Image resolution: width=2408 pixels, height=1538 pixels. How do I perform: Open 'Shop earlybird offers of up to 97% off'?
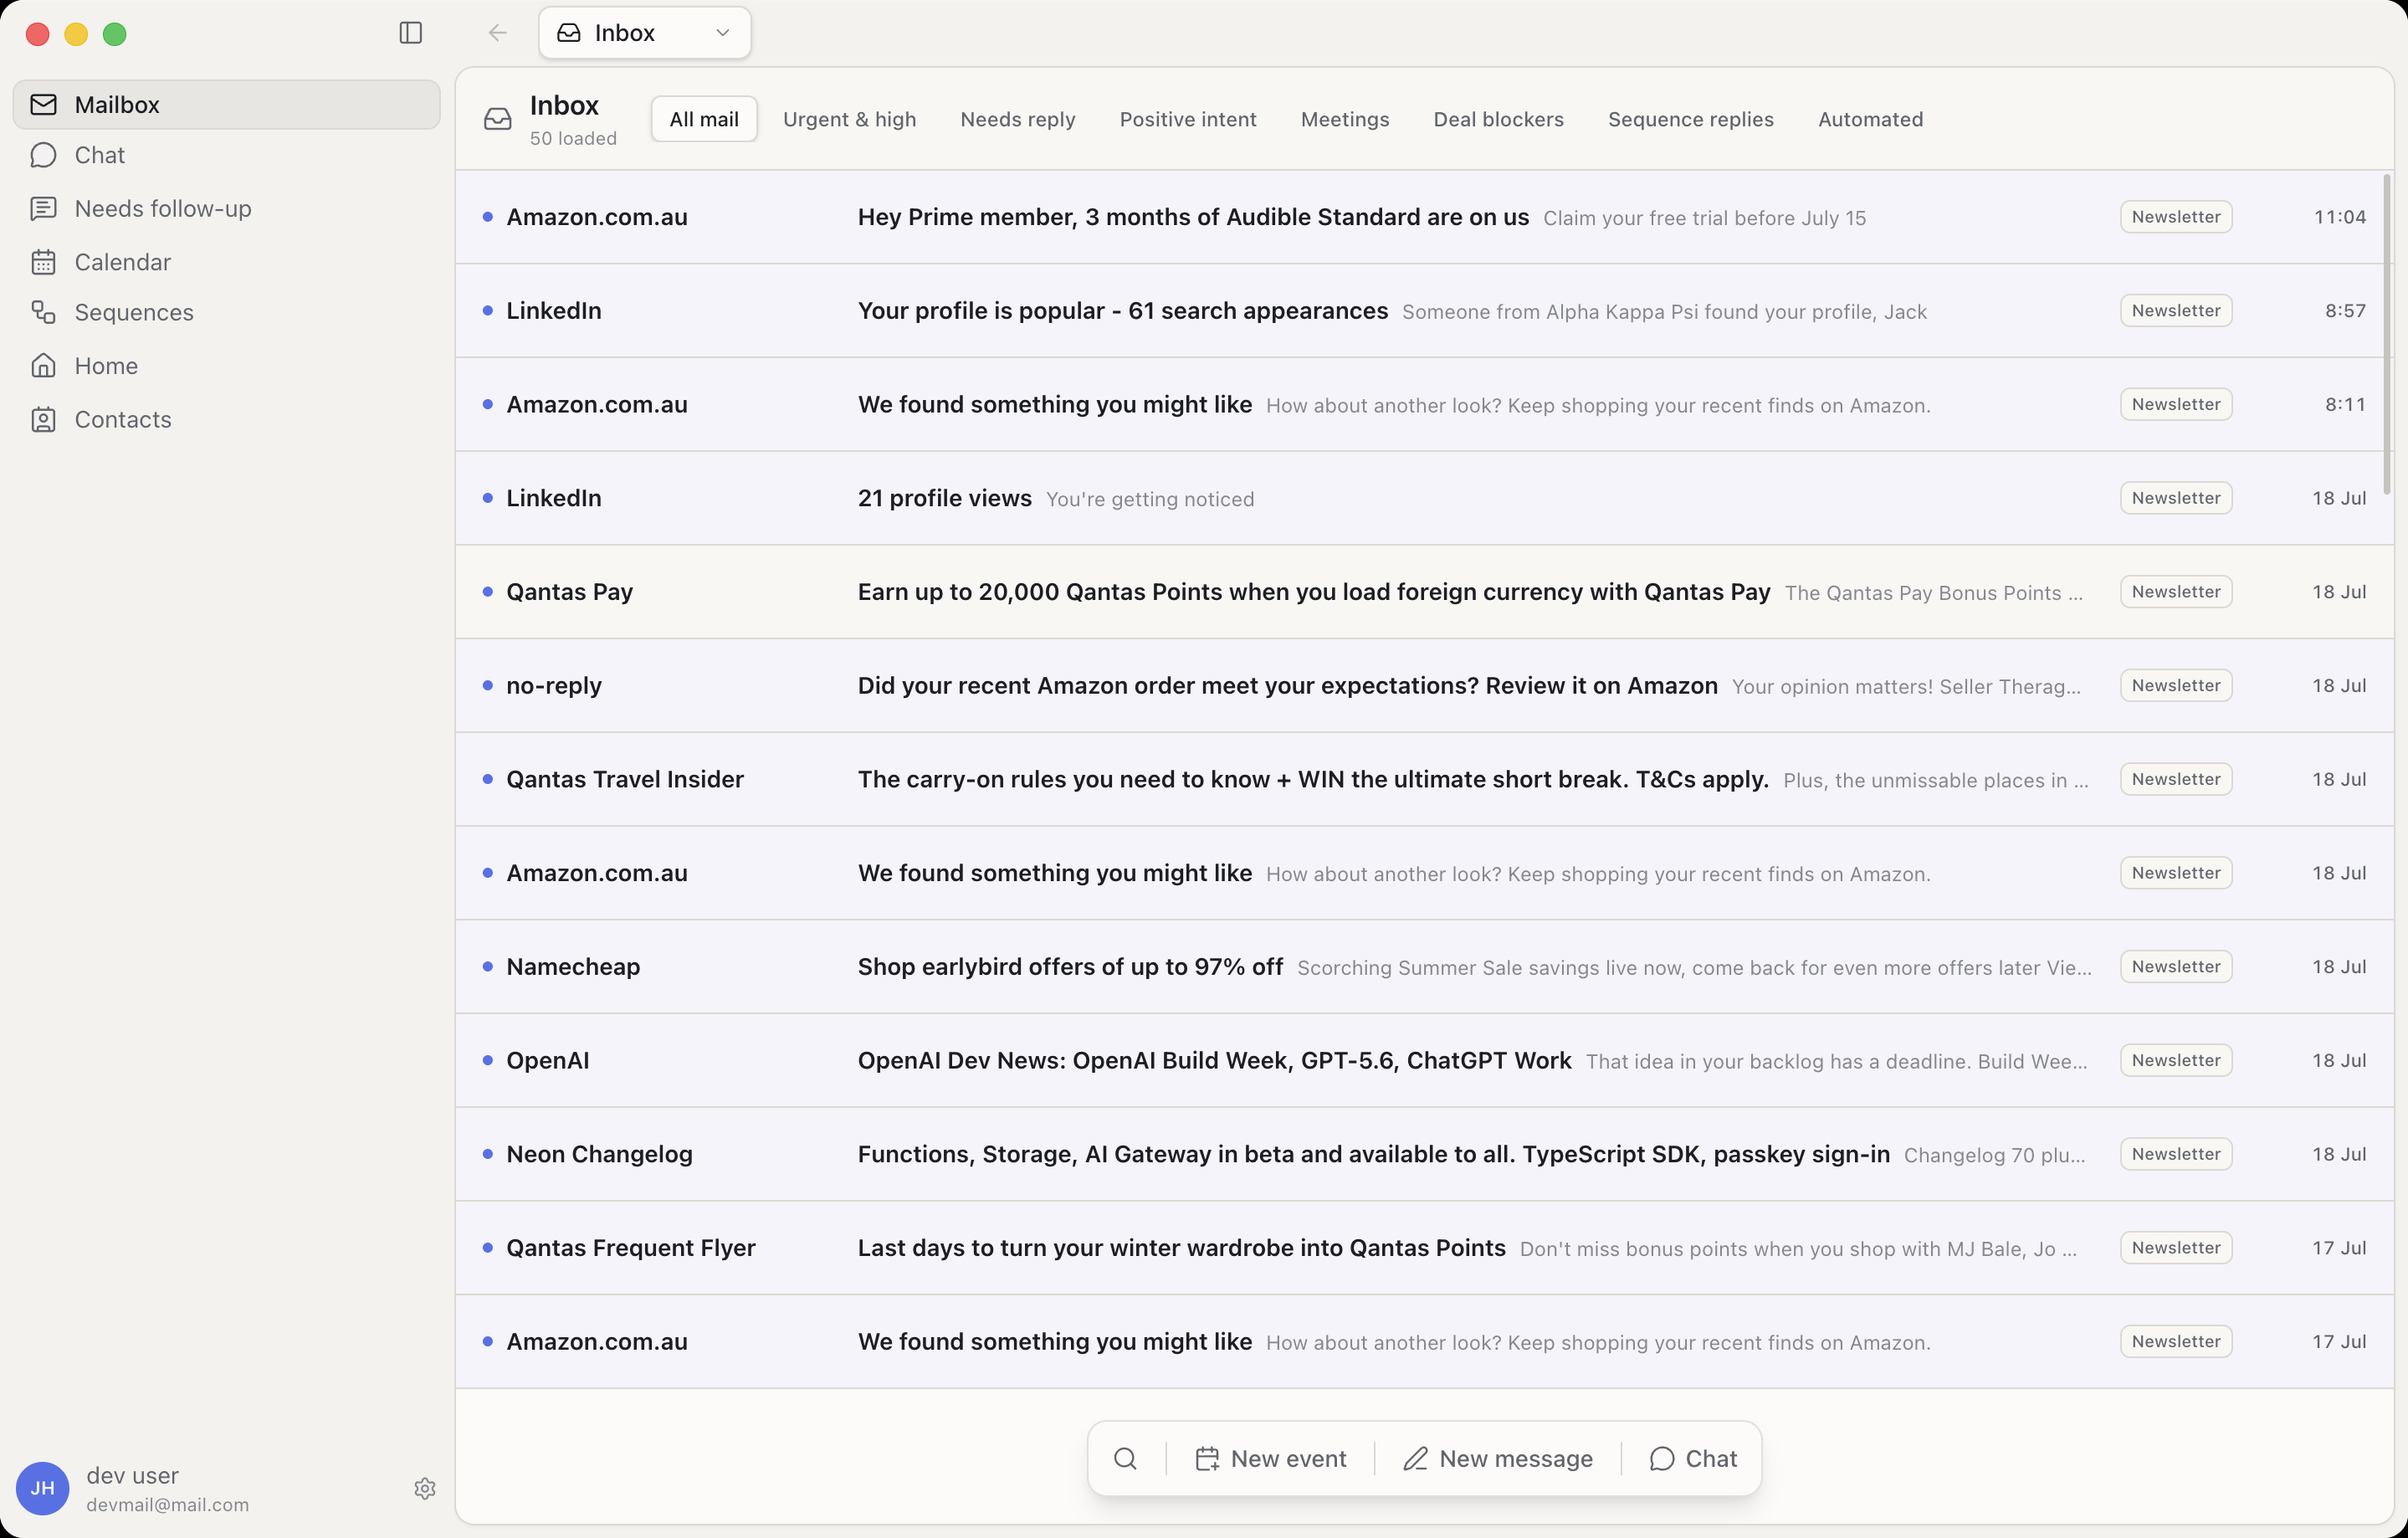(1424, 966)
